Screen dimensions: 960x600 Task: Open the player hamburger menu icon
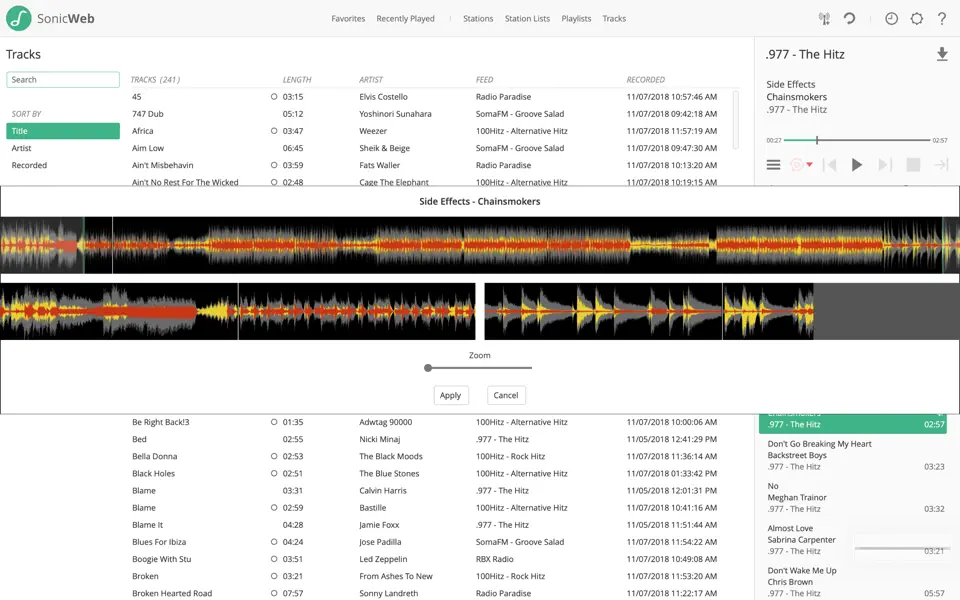773,165
